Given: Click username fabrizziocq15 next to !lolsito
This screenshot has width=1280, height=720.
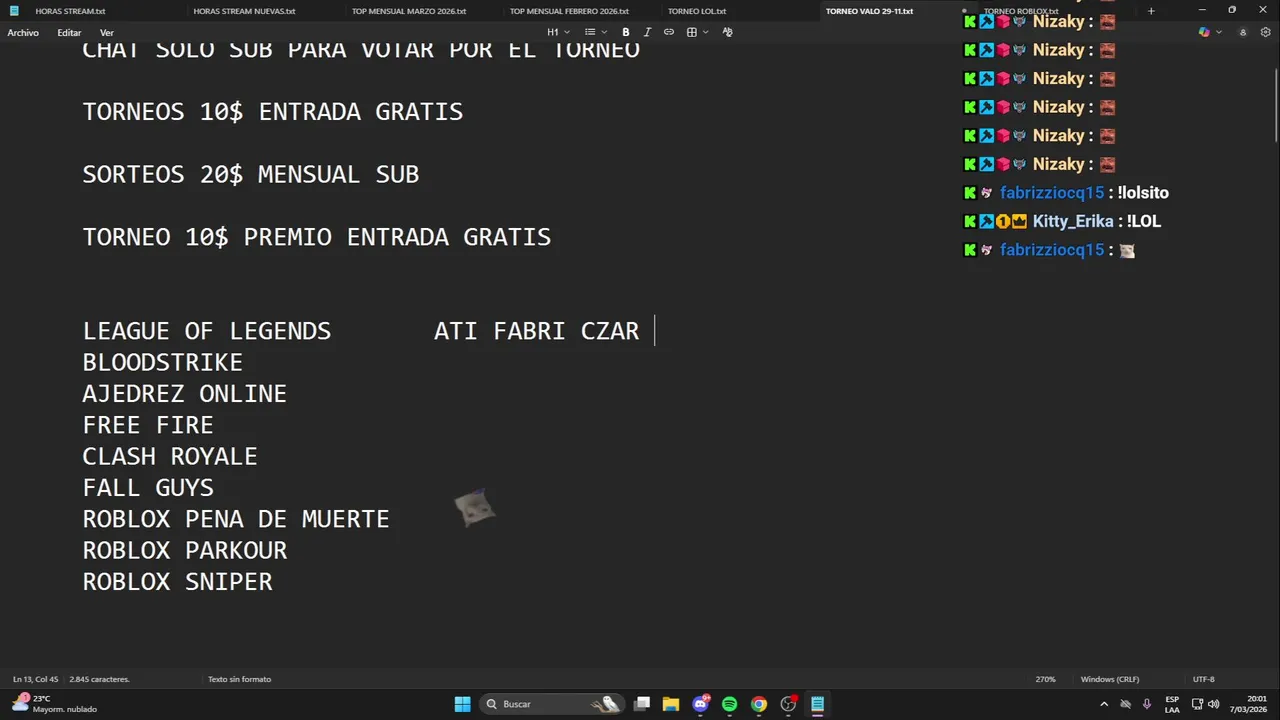Looking at the screenshot, I should point(1052,193).
